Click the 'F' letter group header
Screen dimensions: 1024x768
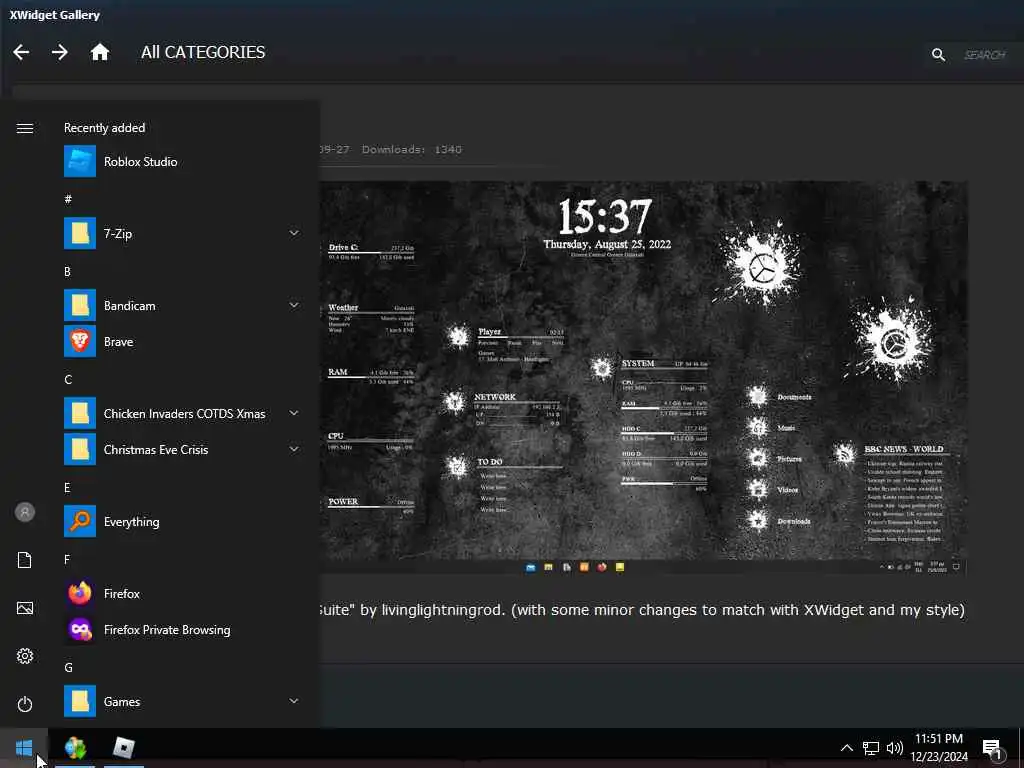click(x=67, y=560)
